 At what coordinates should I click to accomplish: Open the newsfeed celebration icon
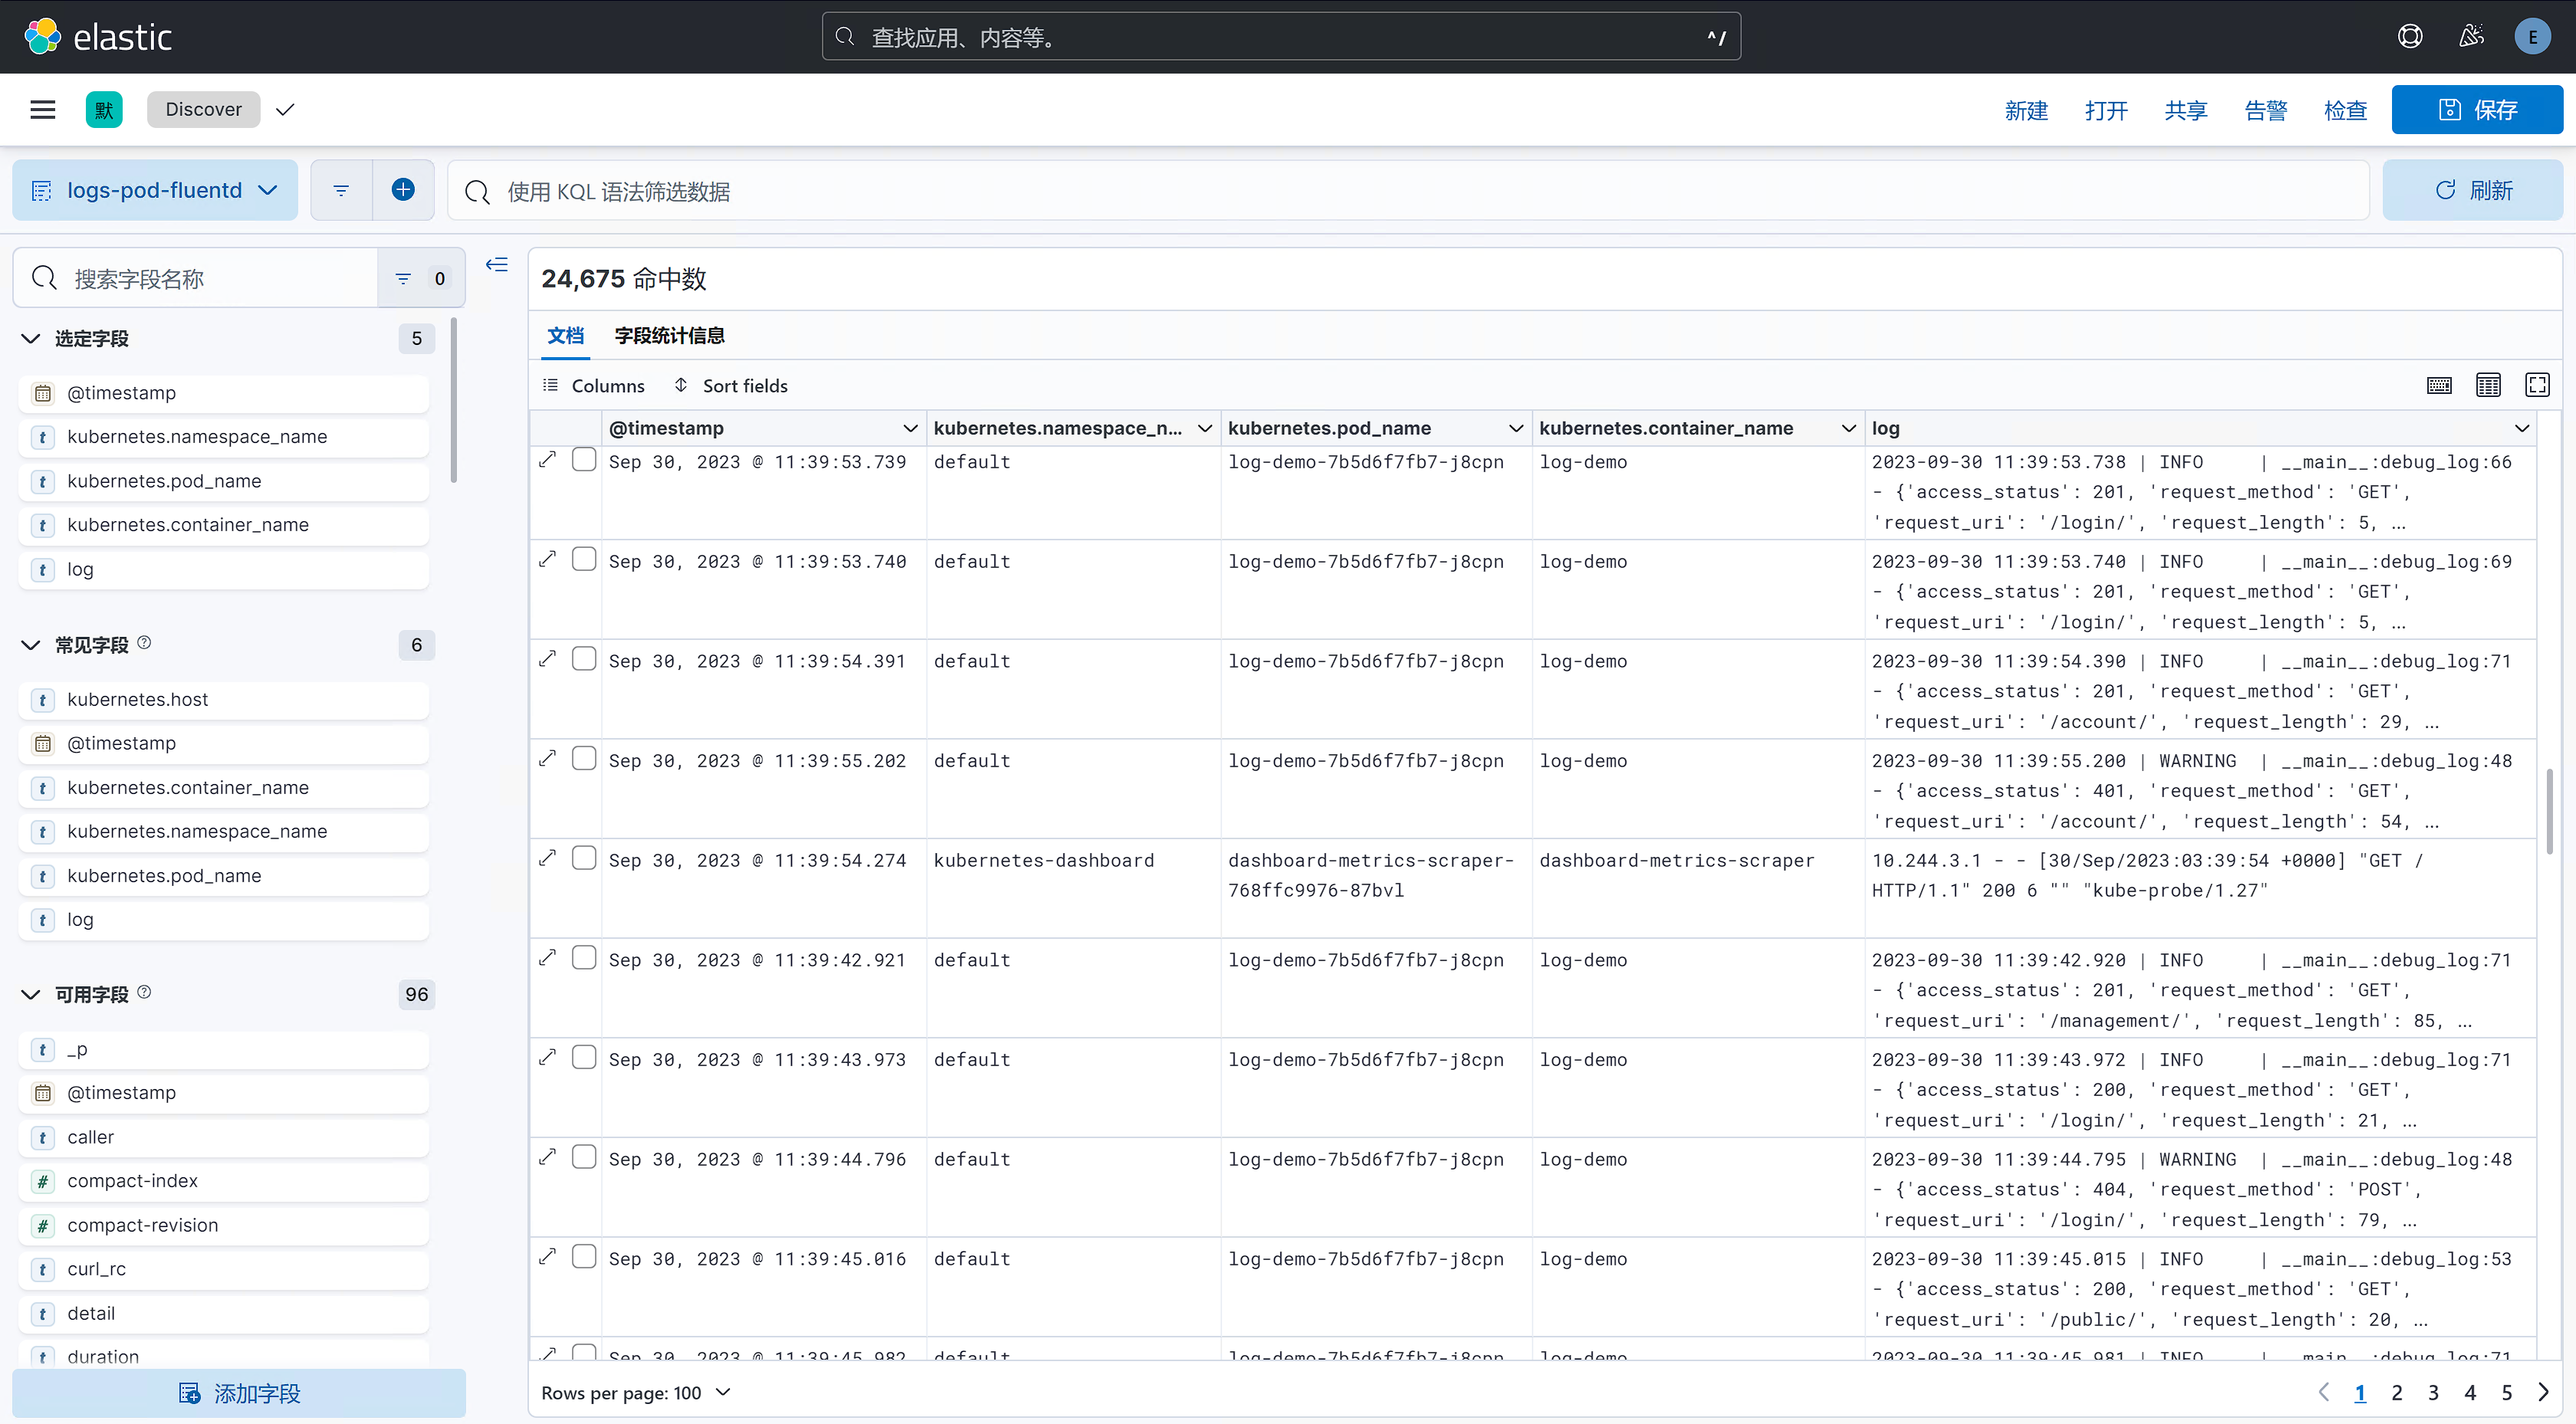[2471, 37]
